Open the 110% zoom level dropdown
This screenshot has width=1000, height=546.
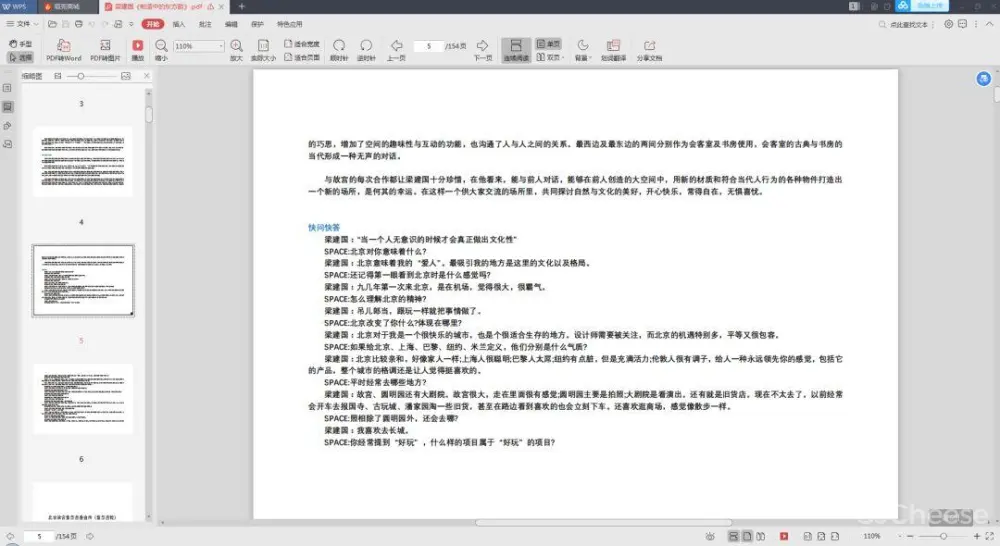(x=220, y=46)
